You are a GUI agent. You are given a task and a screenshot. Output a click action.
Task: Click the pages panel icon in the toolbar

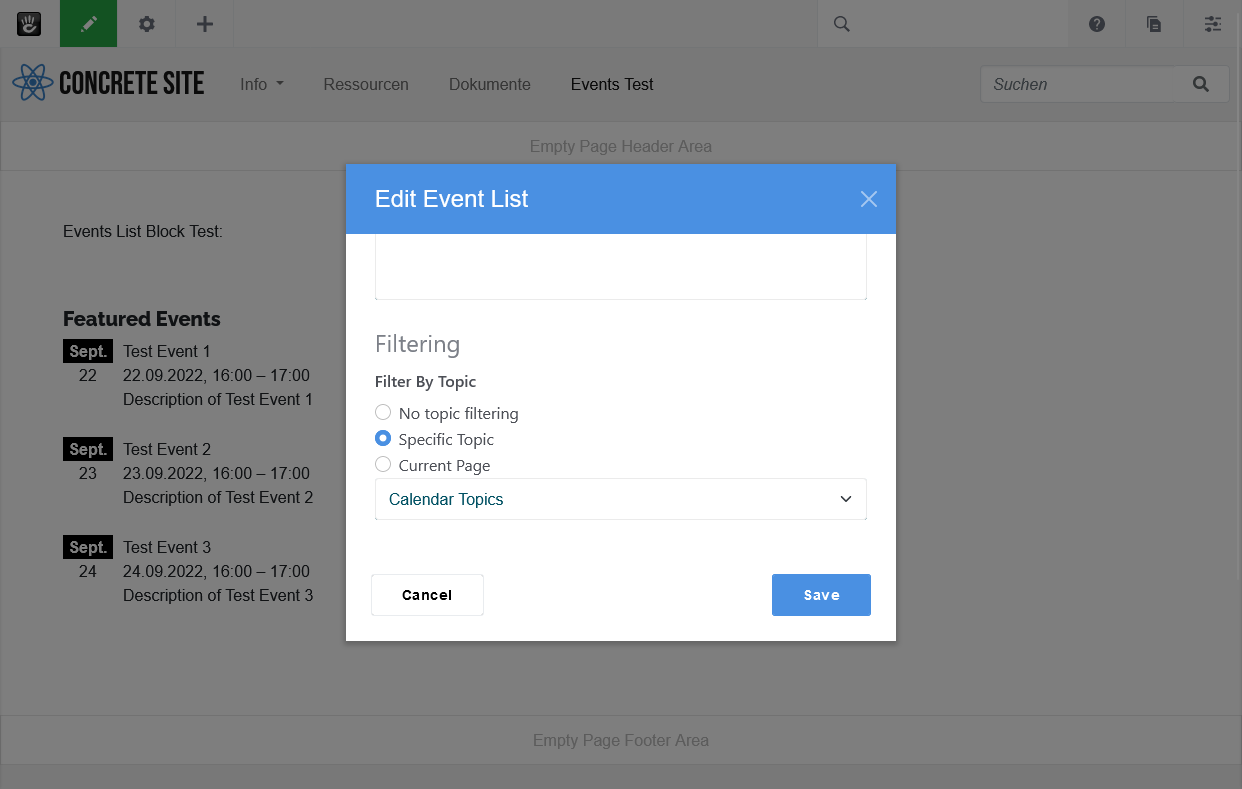coord(1154,23)
